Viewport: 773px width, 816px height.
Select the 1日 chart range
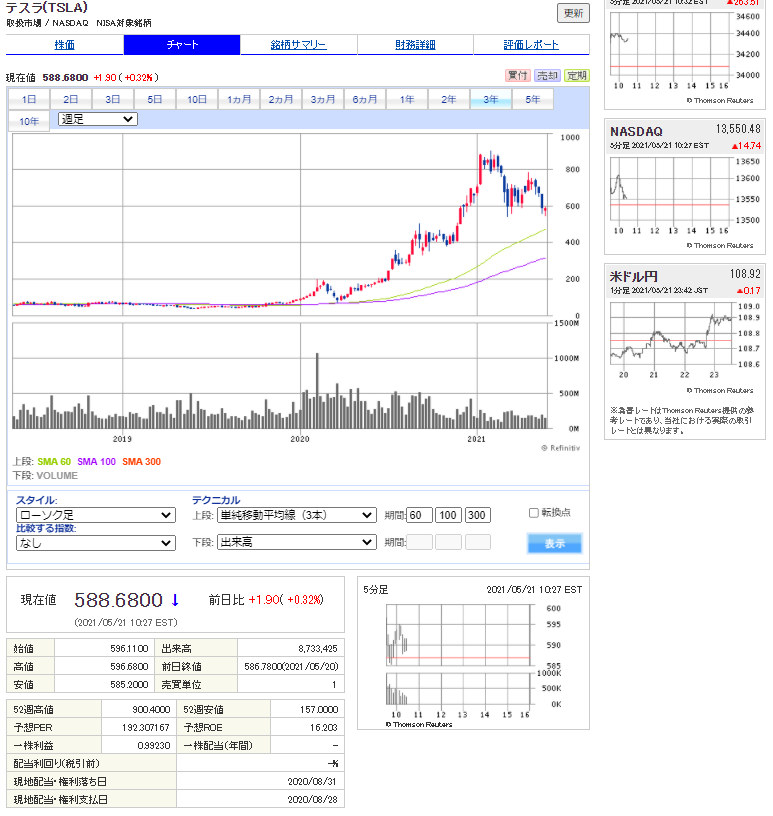[29, 99]
